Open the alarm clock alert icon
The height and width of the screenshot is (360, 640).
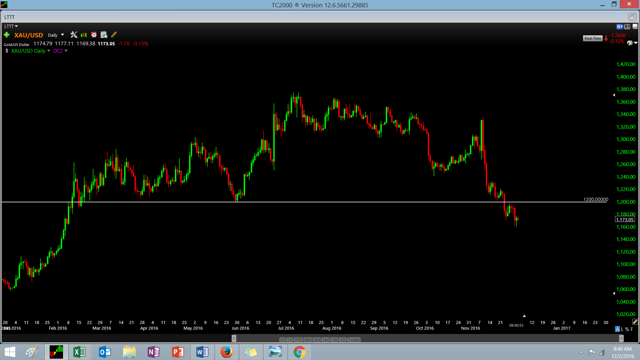coord(94,35)
